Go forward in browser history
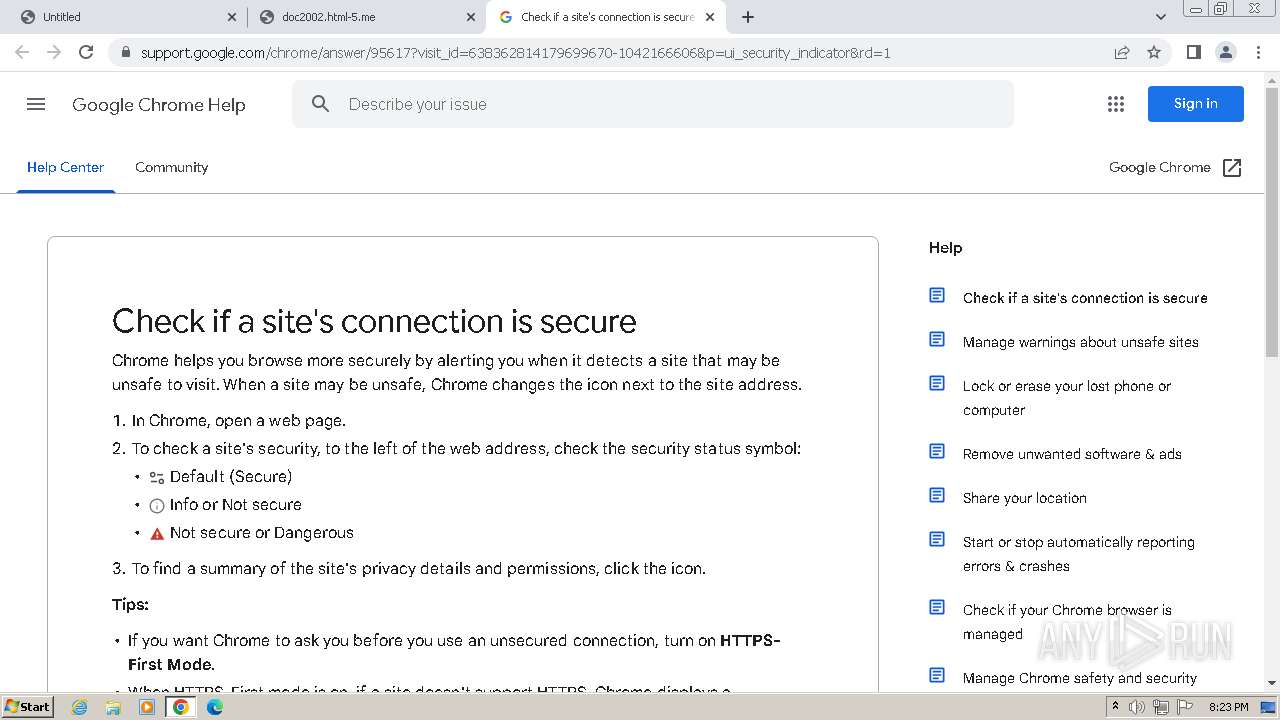 (54, 52)
